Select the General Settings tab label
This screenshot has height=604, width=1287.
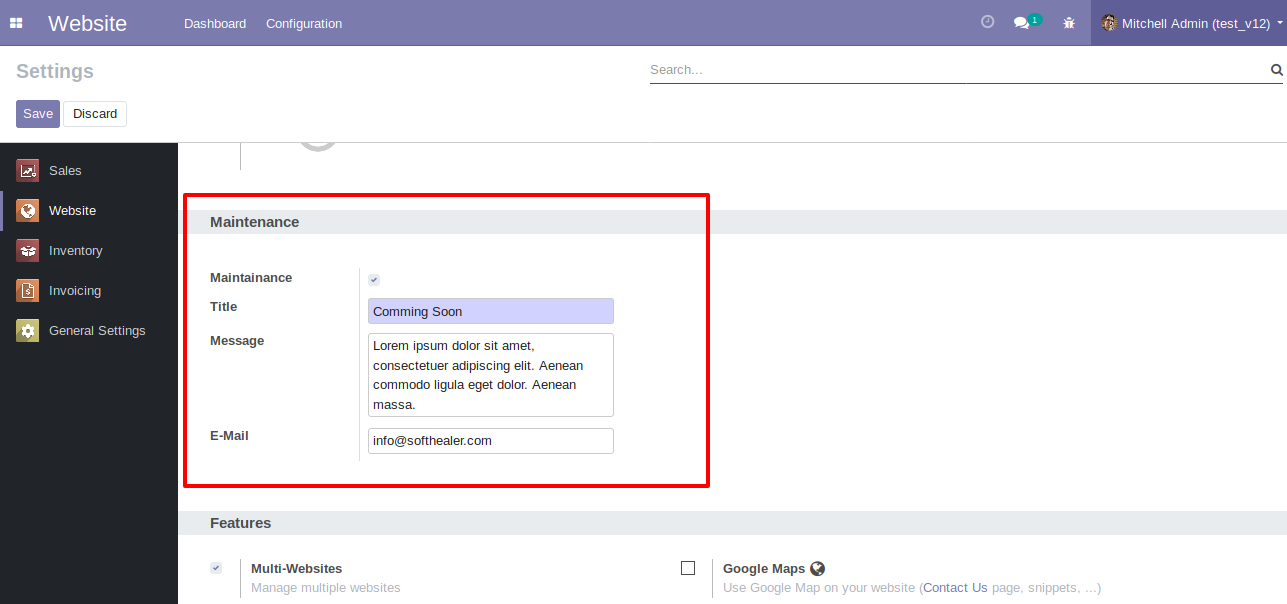click(x=97, y=331)
